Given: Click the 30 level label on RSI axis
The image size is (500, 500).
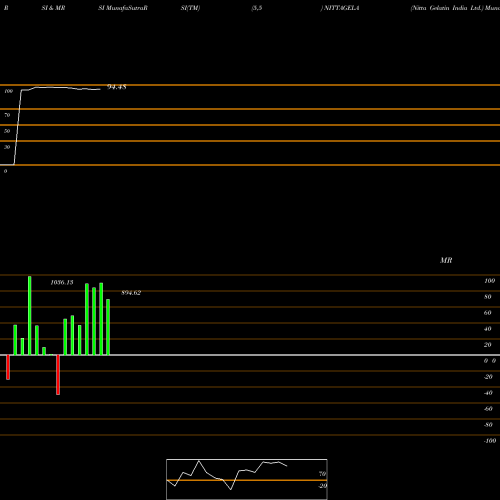Looking at the screenshot, I should (x=7, y=147).
